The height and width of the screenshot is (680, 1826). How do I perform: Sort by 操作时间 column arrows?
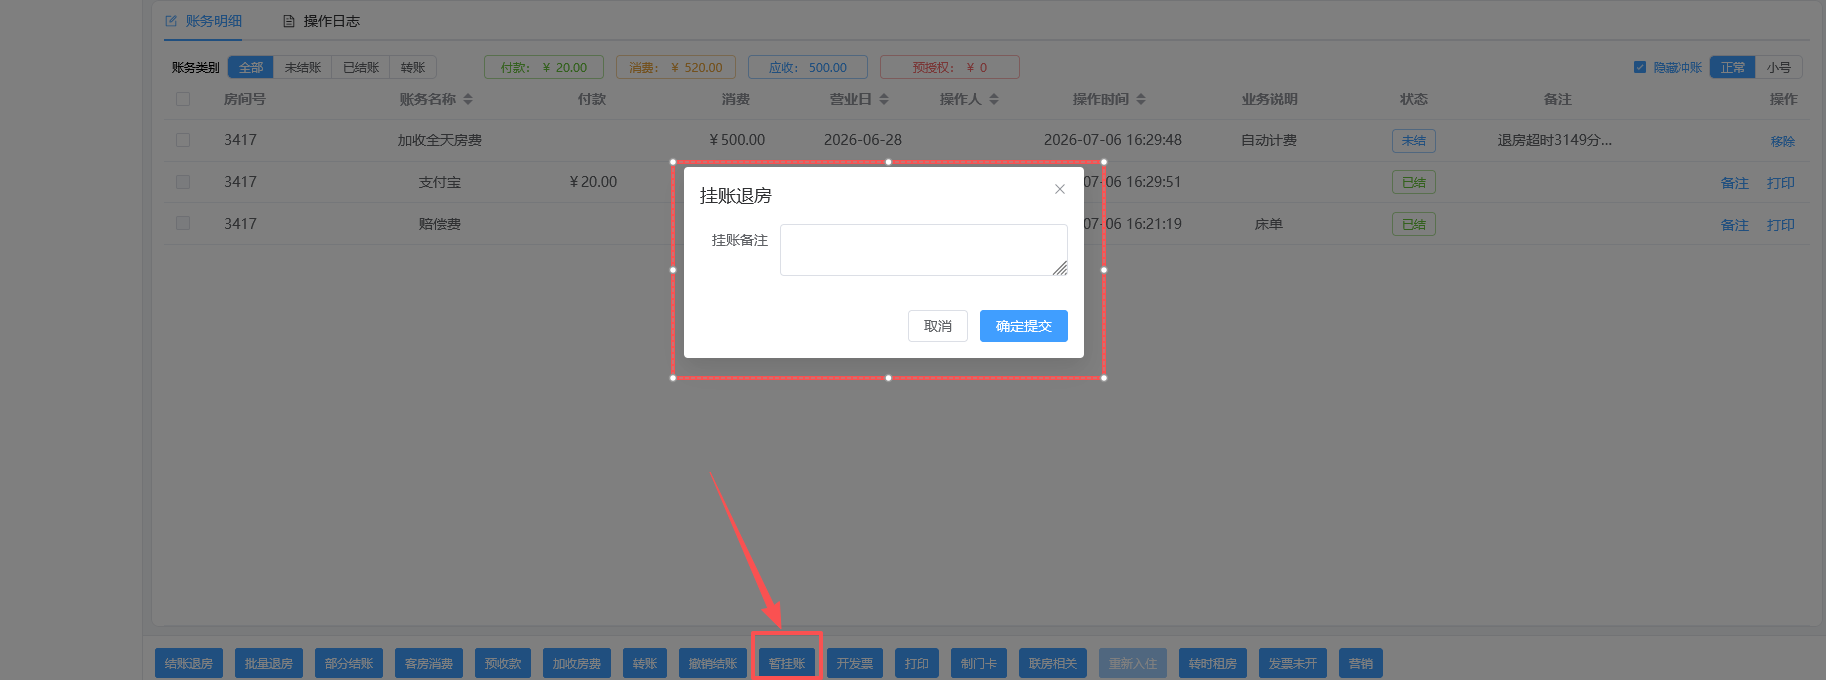pos(1141,99)
